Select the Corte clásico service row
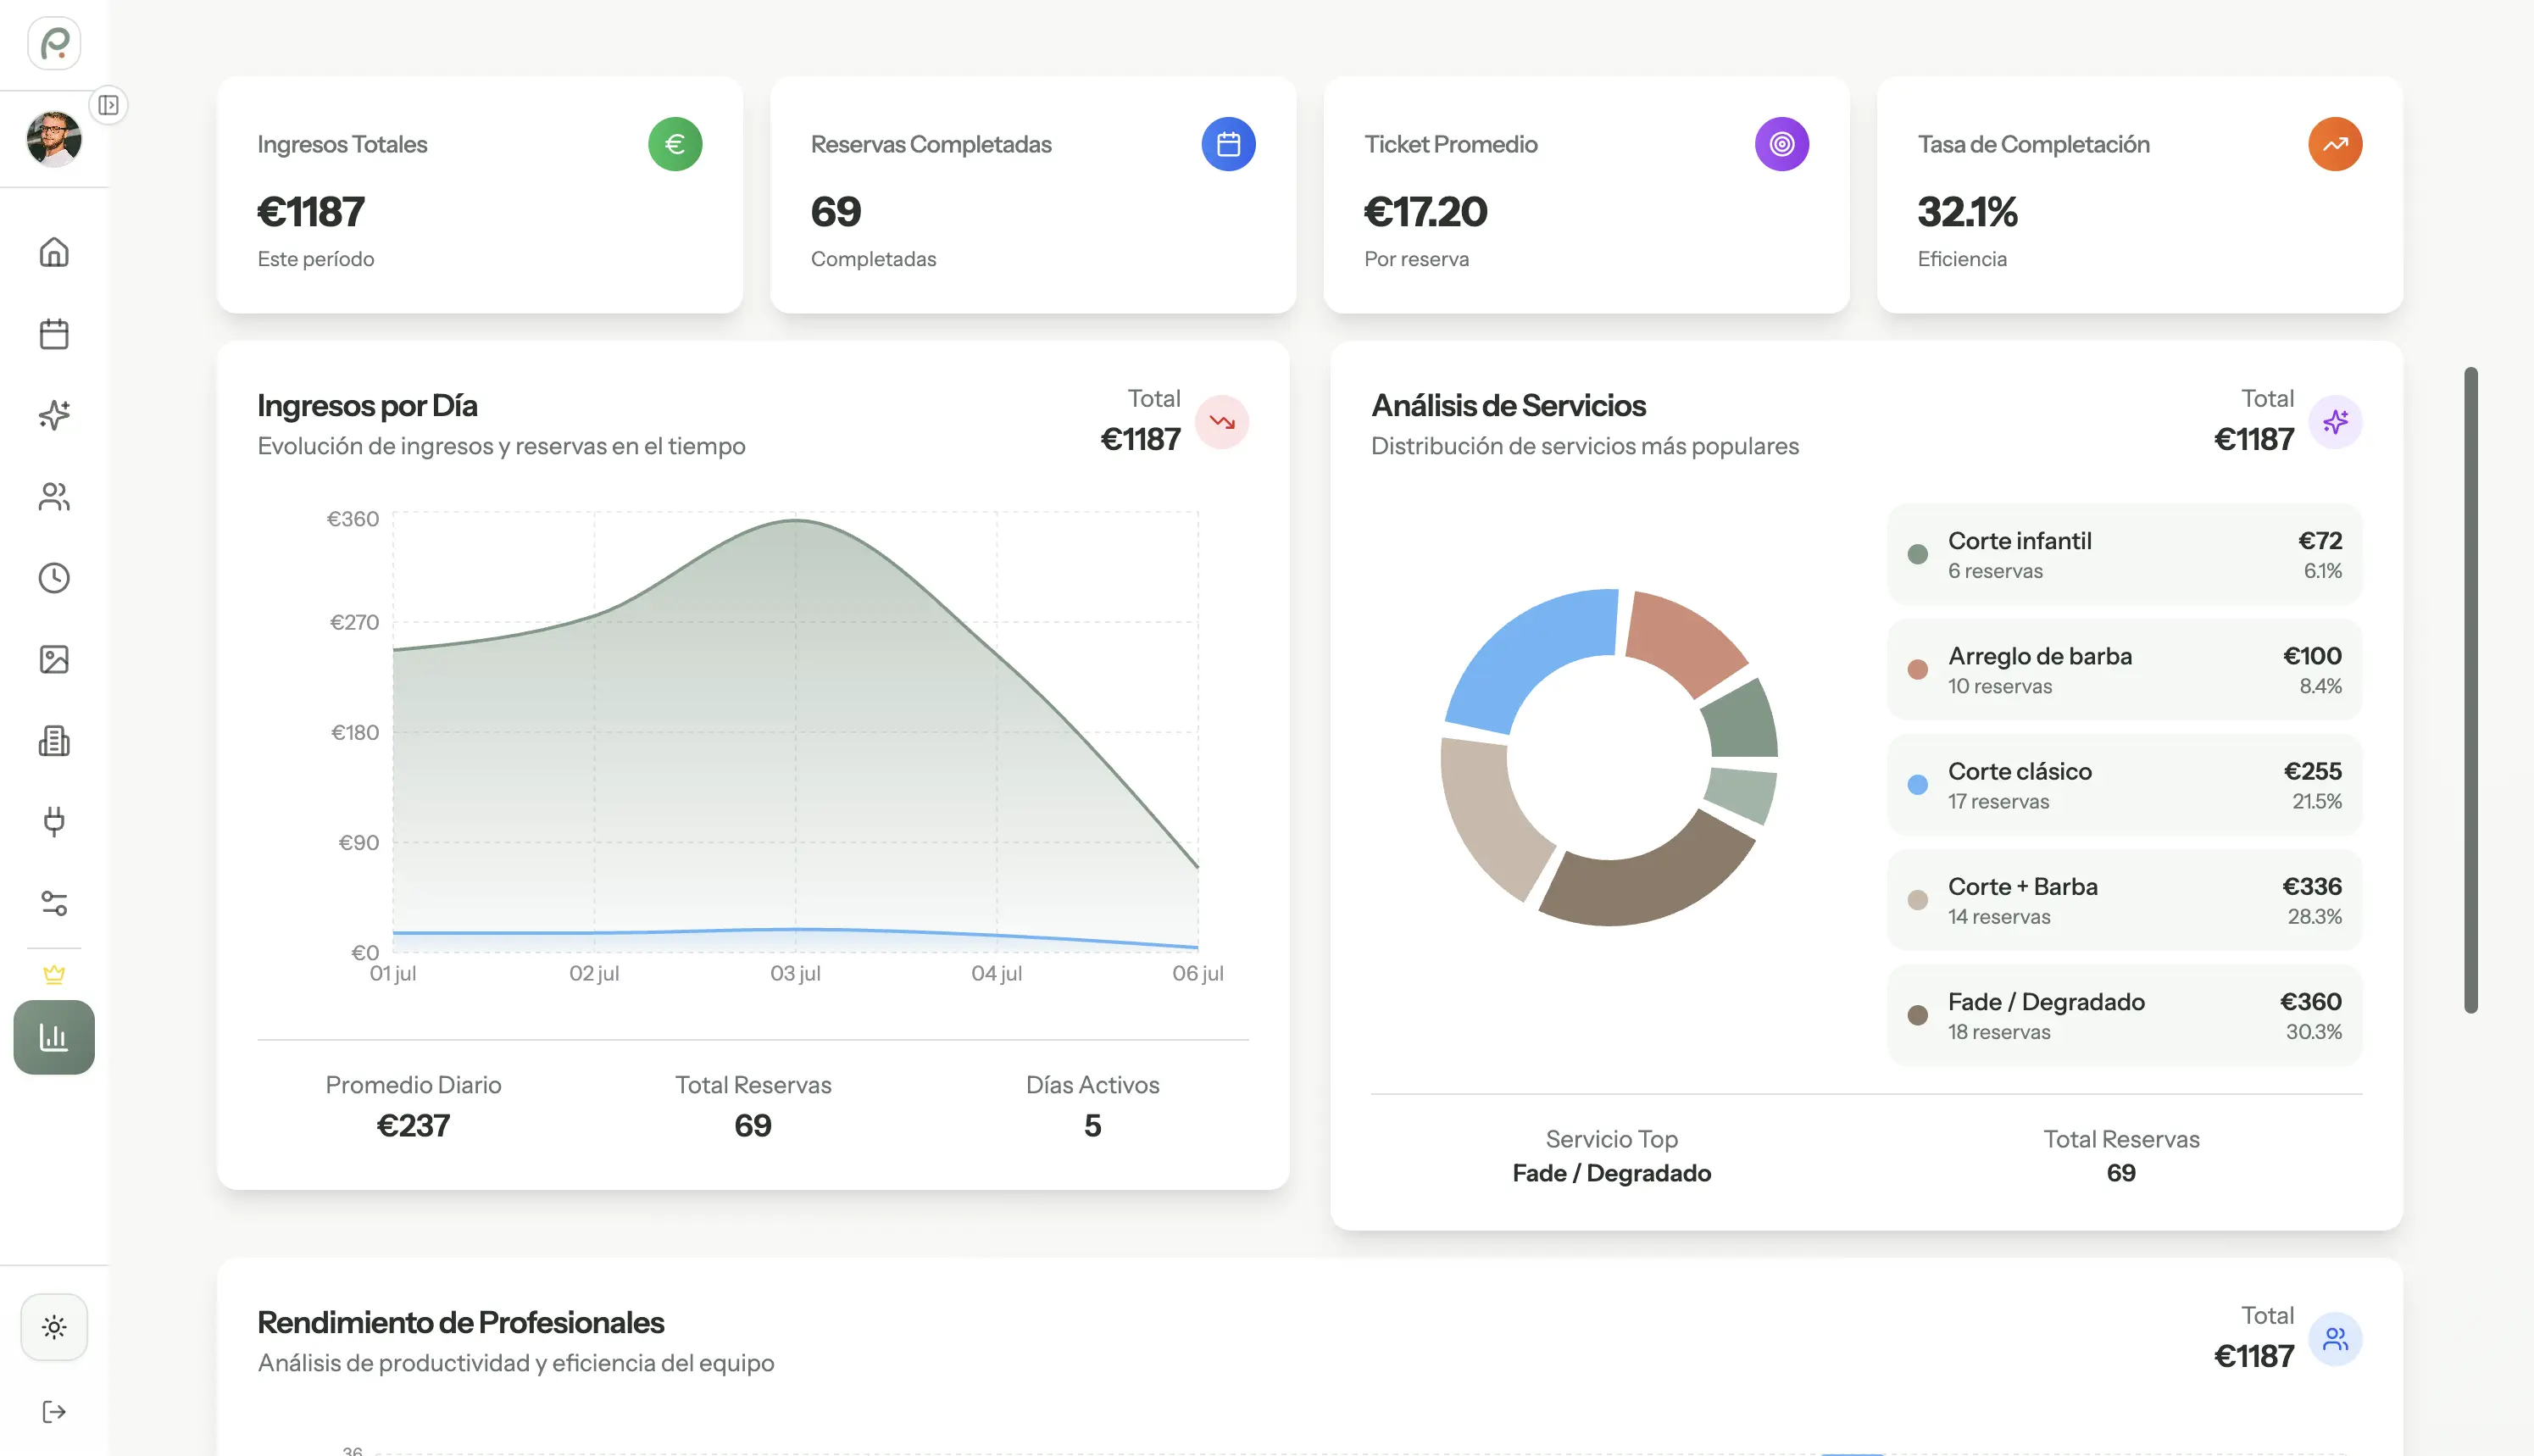The width and height of the screenshot is (2534, 1456). pyautogui.click(x=2124, y=785)
